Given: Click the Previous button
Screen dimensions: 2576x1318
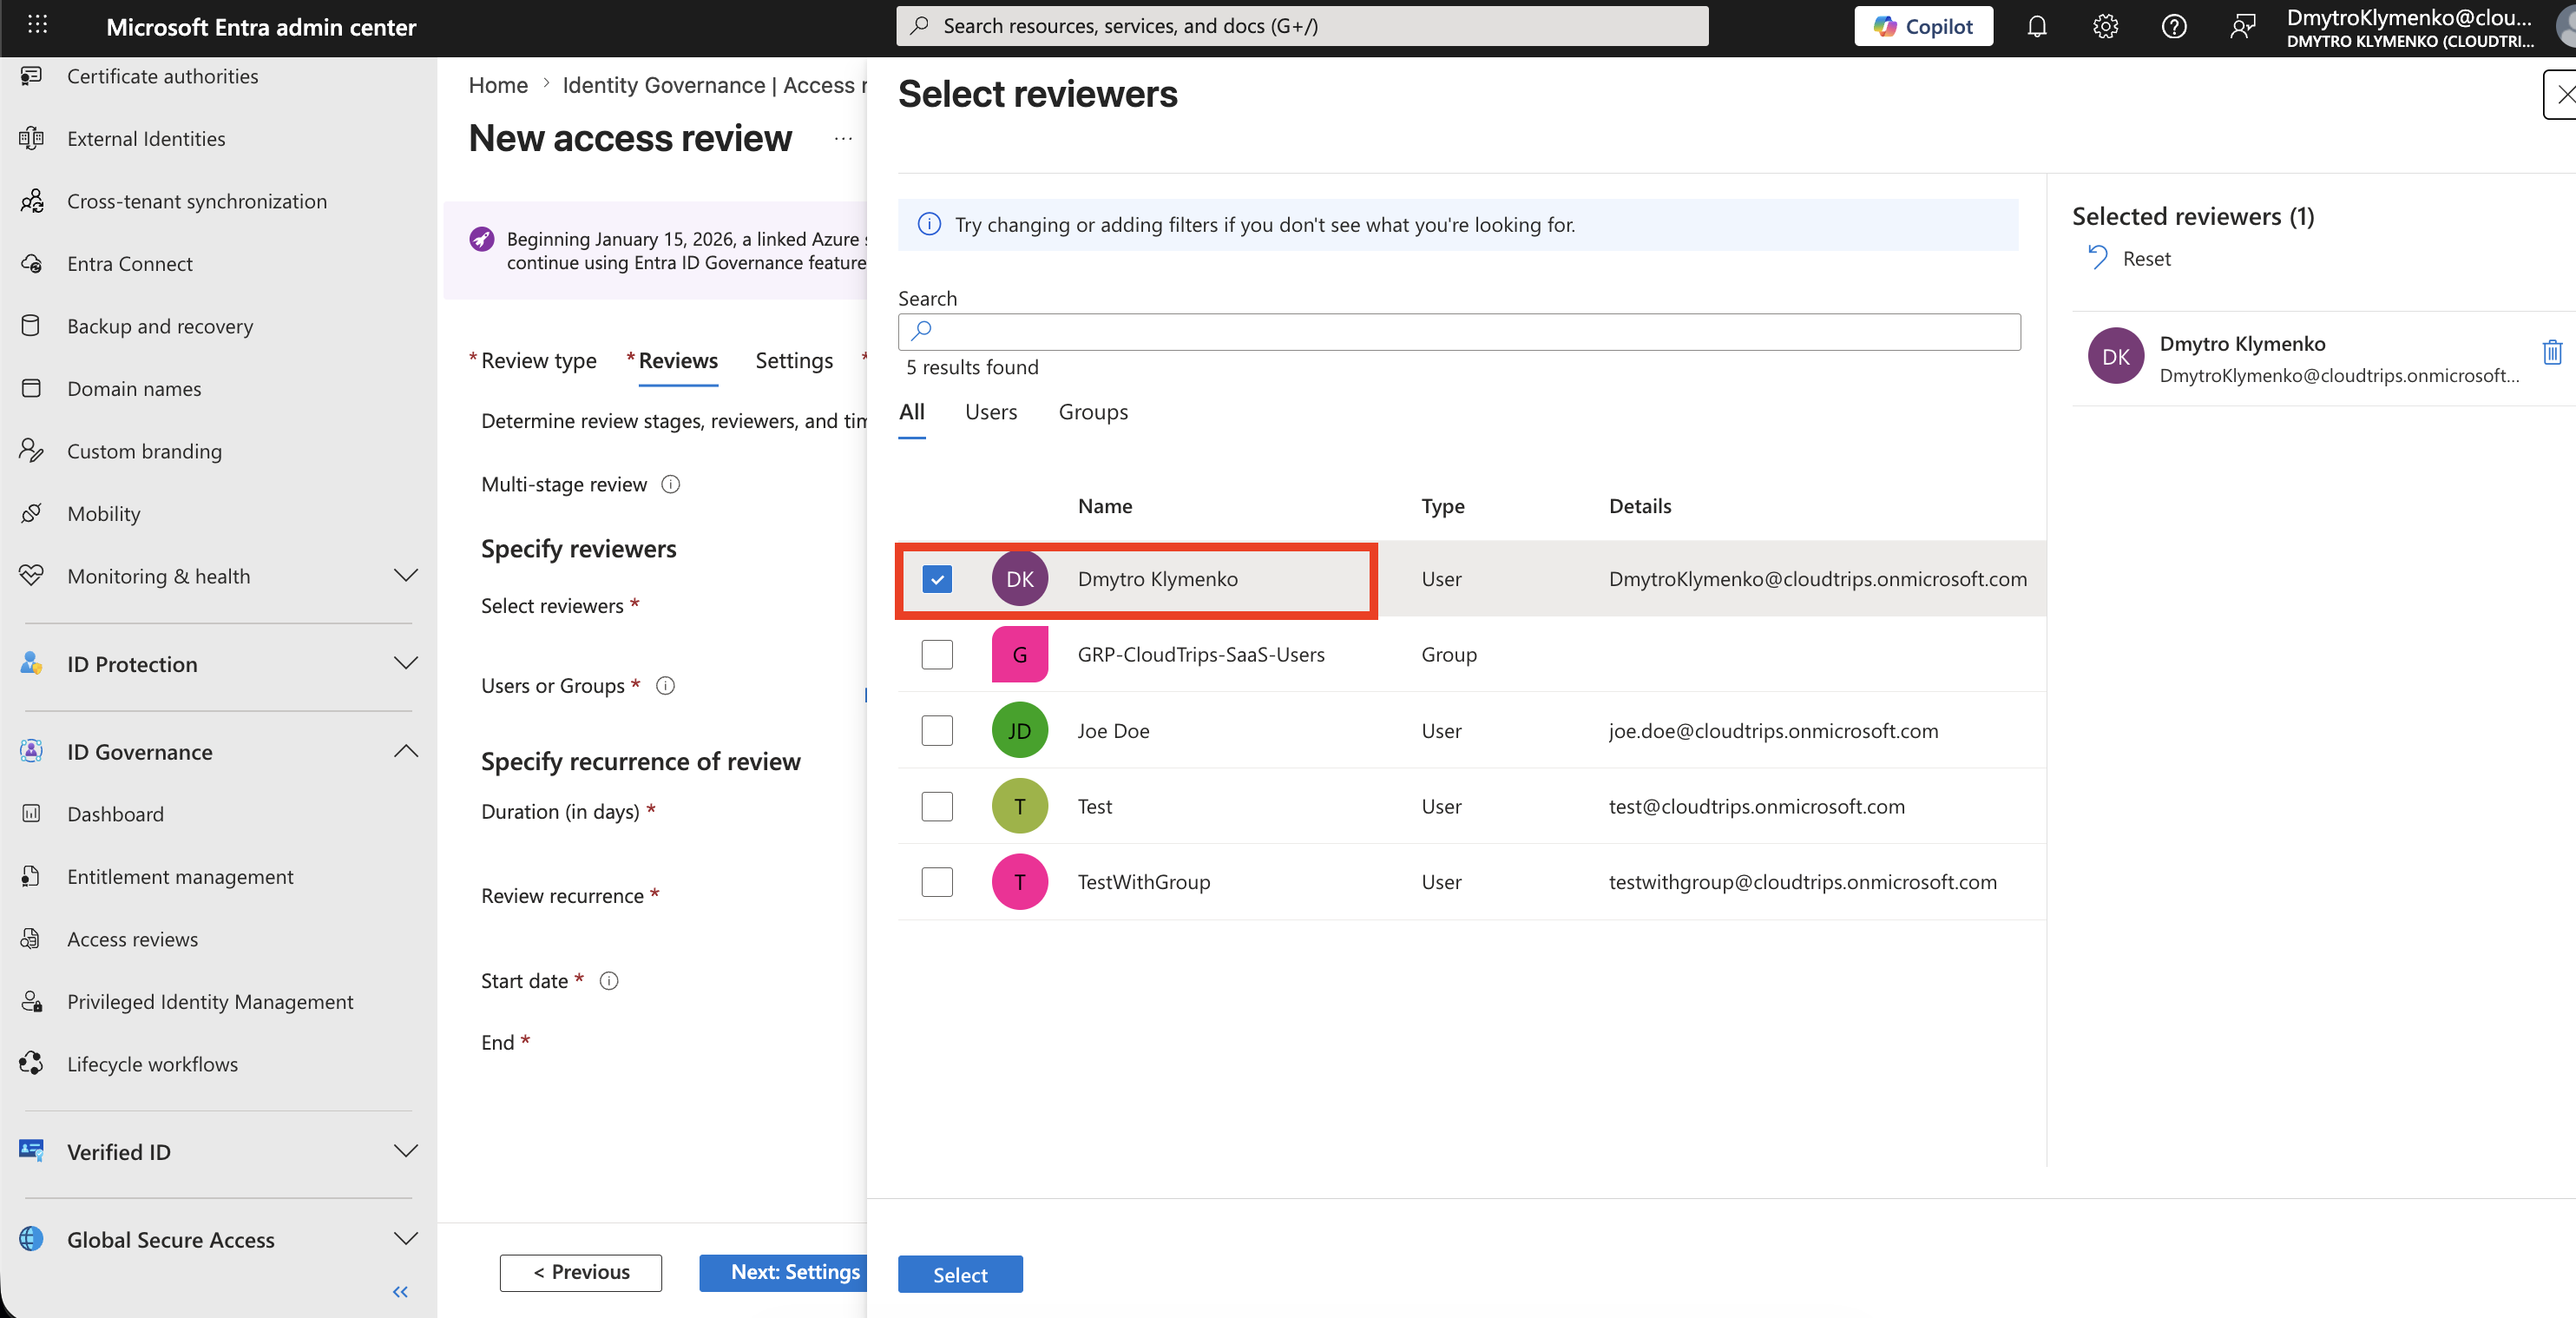Looking at the screenshot, I should pos(581,1273).
